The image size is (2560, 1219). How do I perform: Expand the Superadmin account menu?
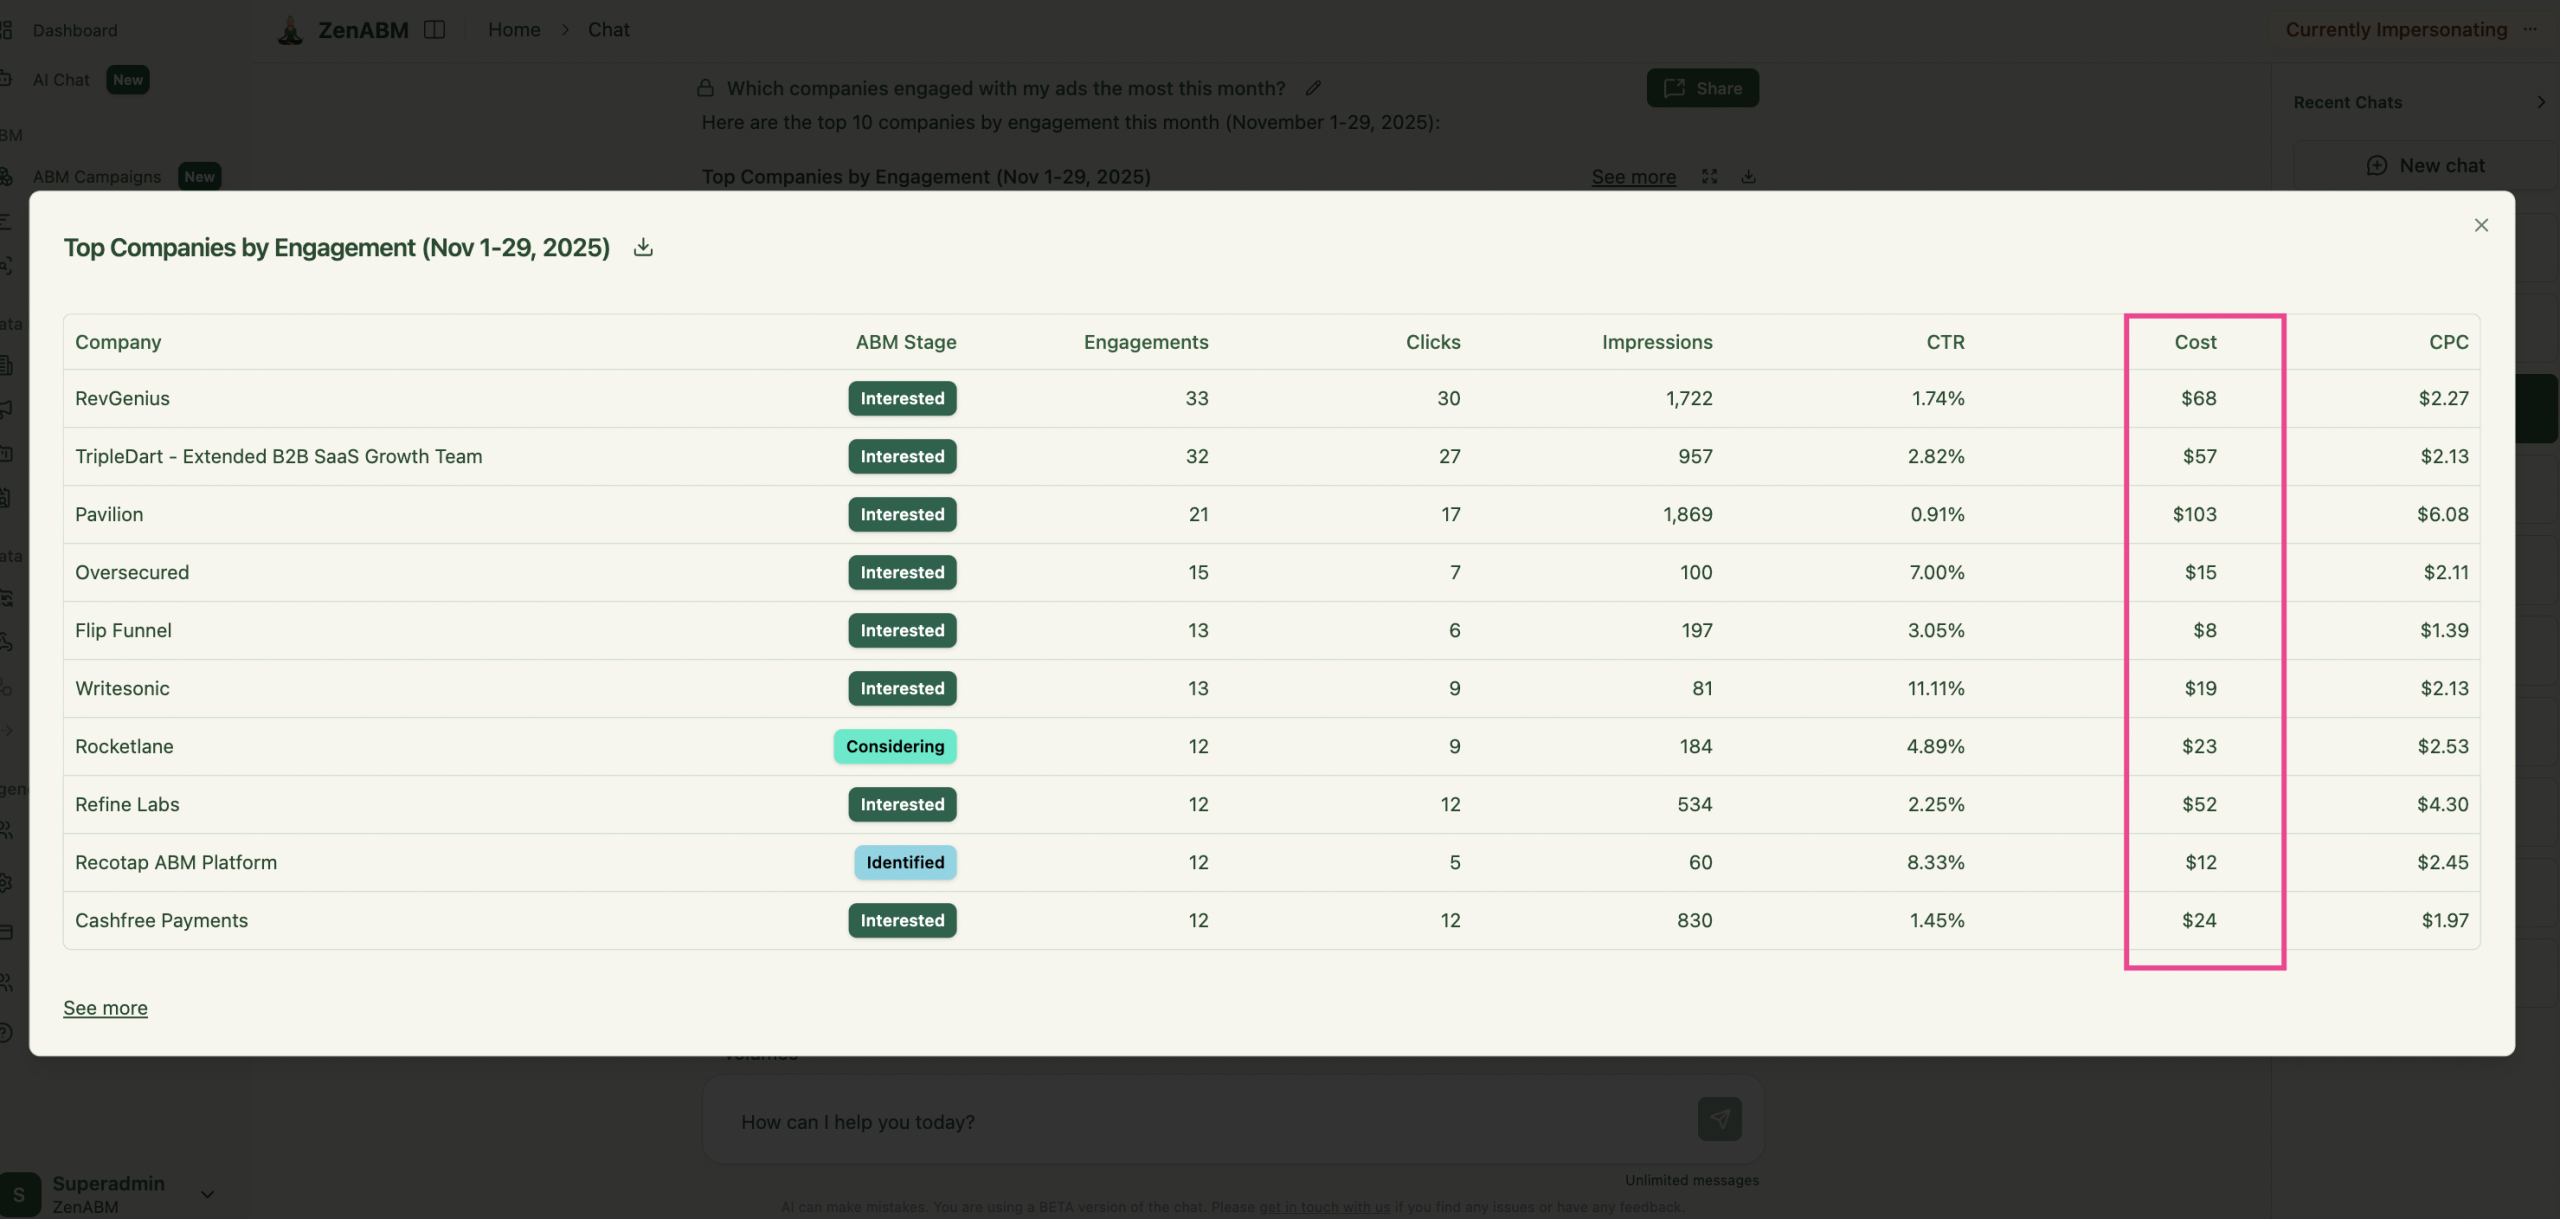pos(207,1194)
